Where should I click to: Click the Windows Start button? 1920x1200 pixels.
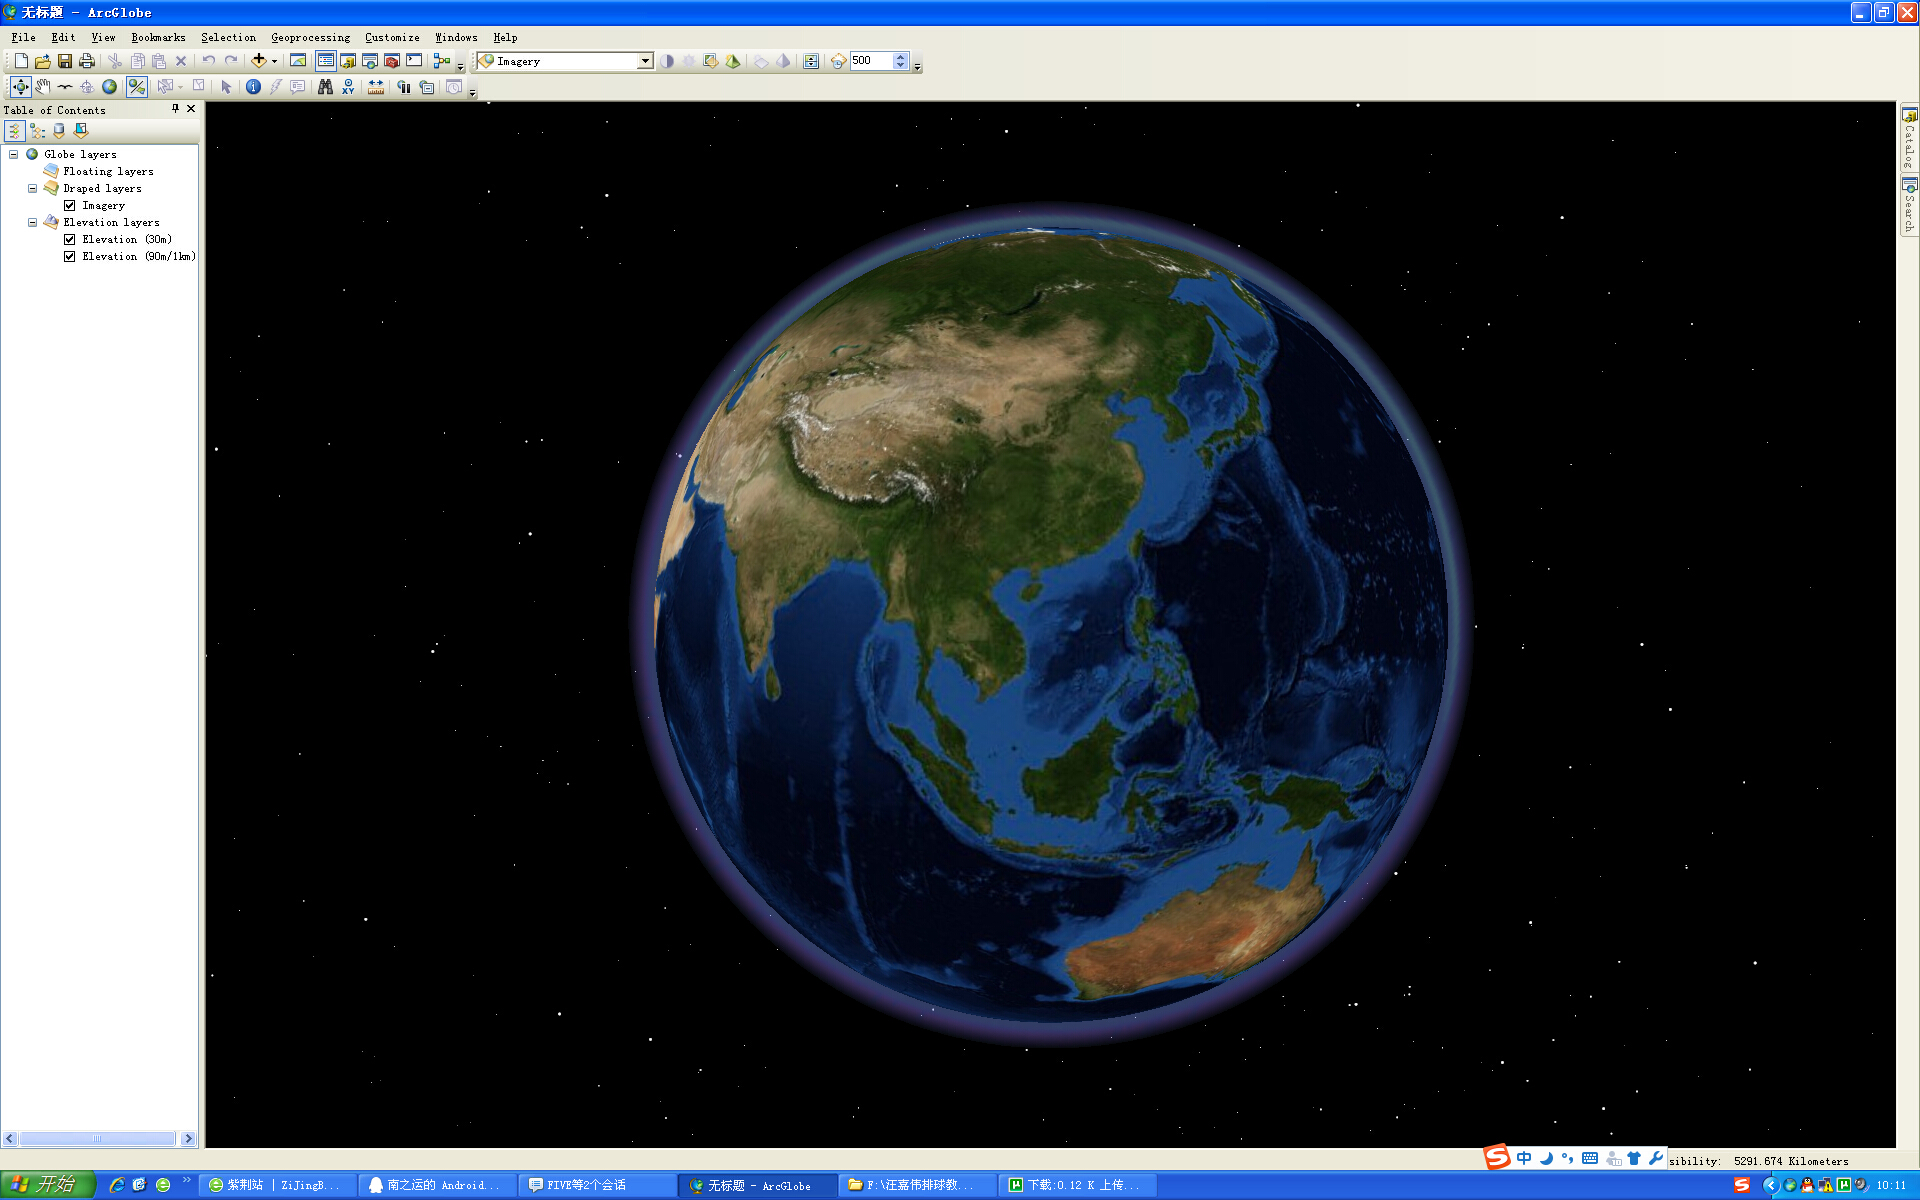(47, 1185)
